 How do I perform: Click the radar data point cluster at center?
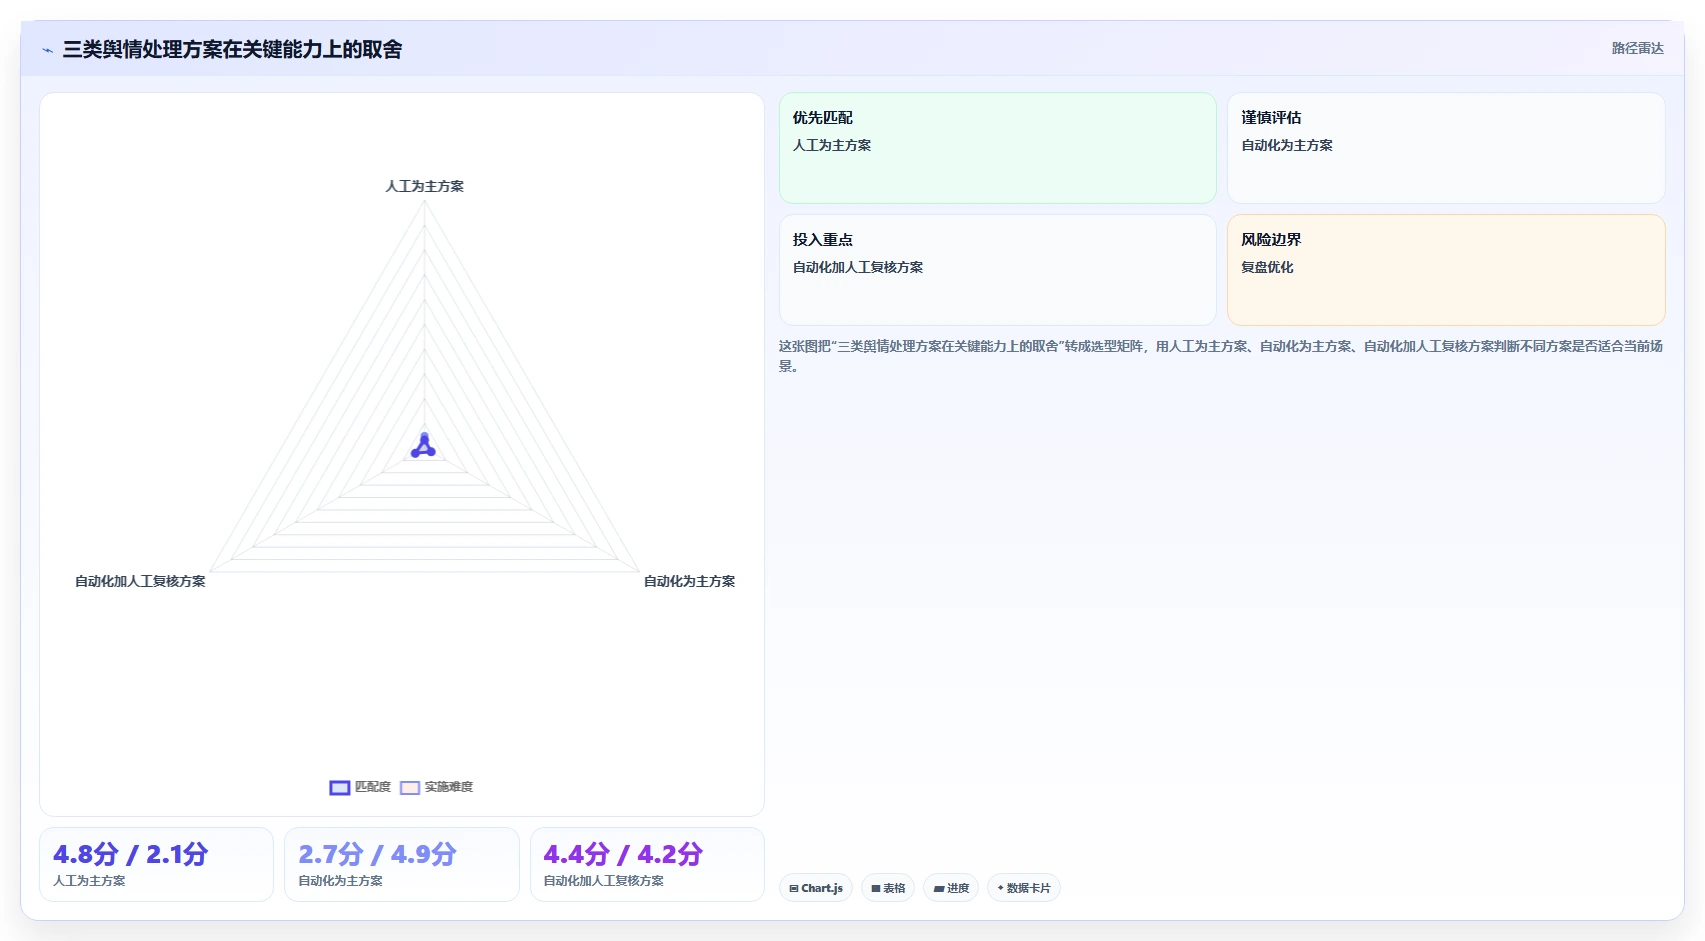[x=424, y=446]
